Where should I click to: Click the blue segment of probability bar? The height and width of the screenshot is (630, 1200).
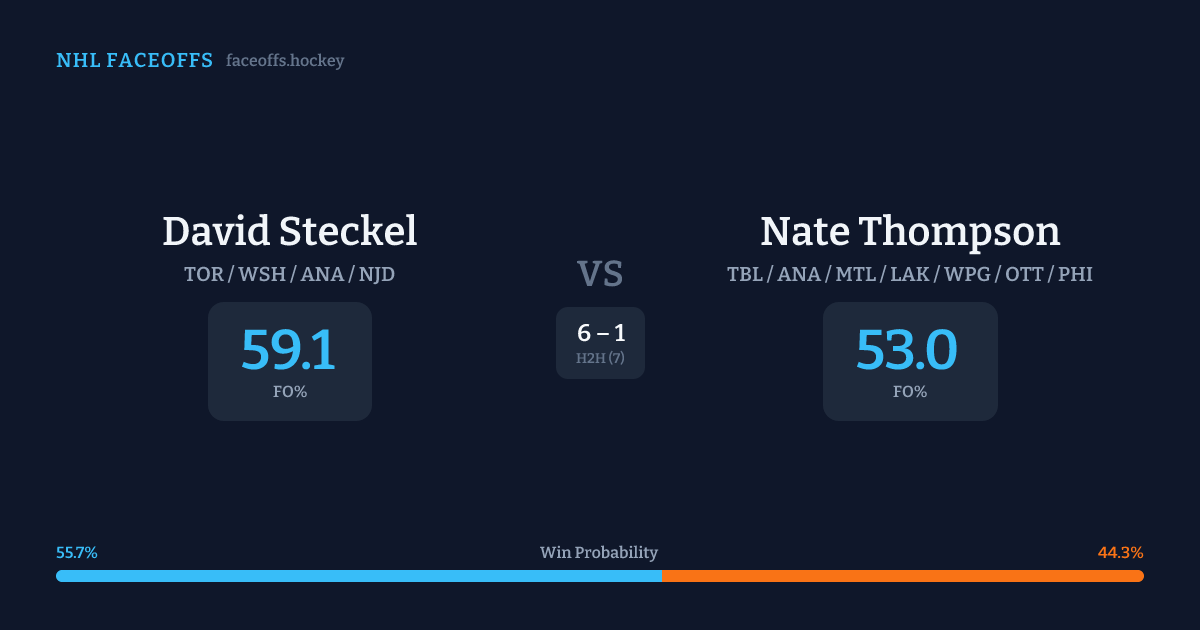[x=358, y=576]
